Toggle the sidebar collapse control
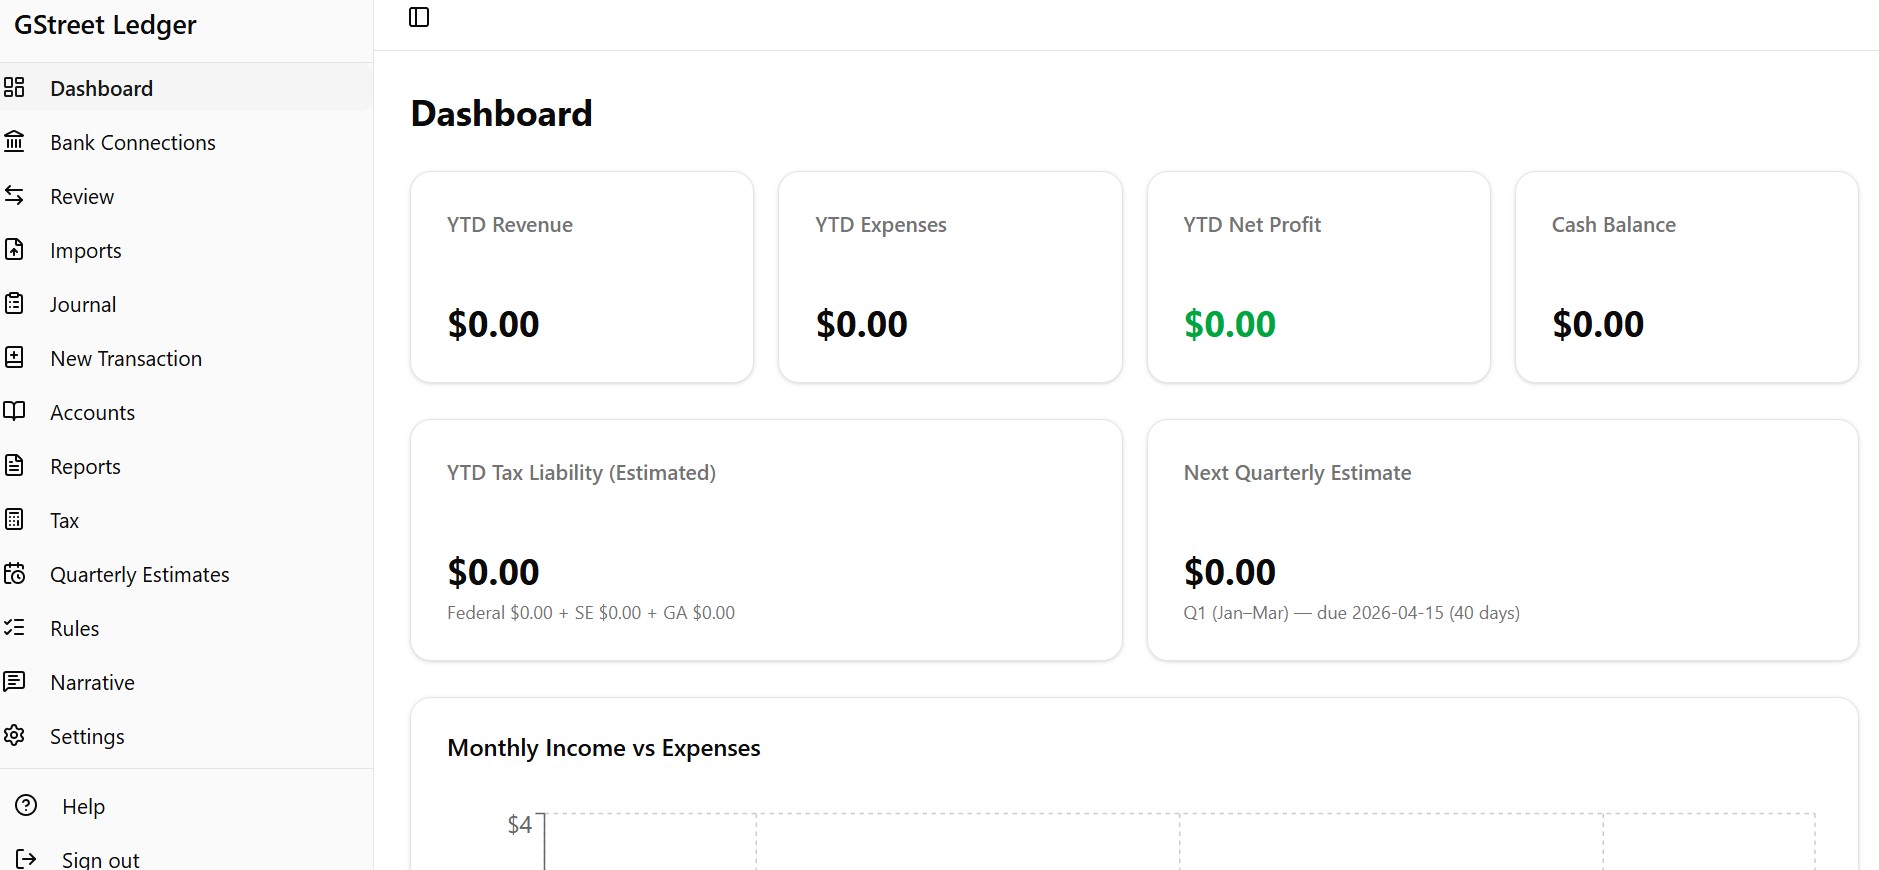 419,16
